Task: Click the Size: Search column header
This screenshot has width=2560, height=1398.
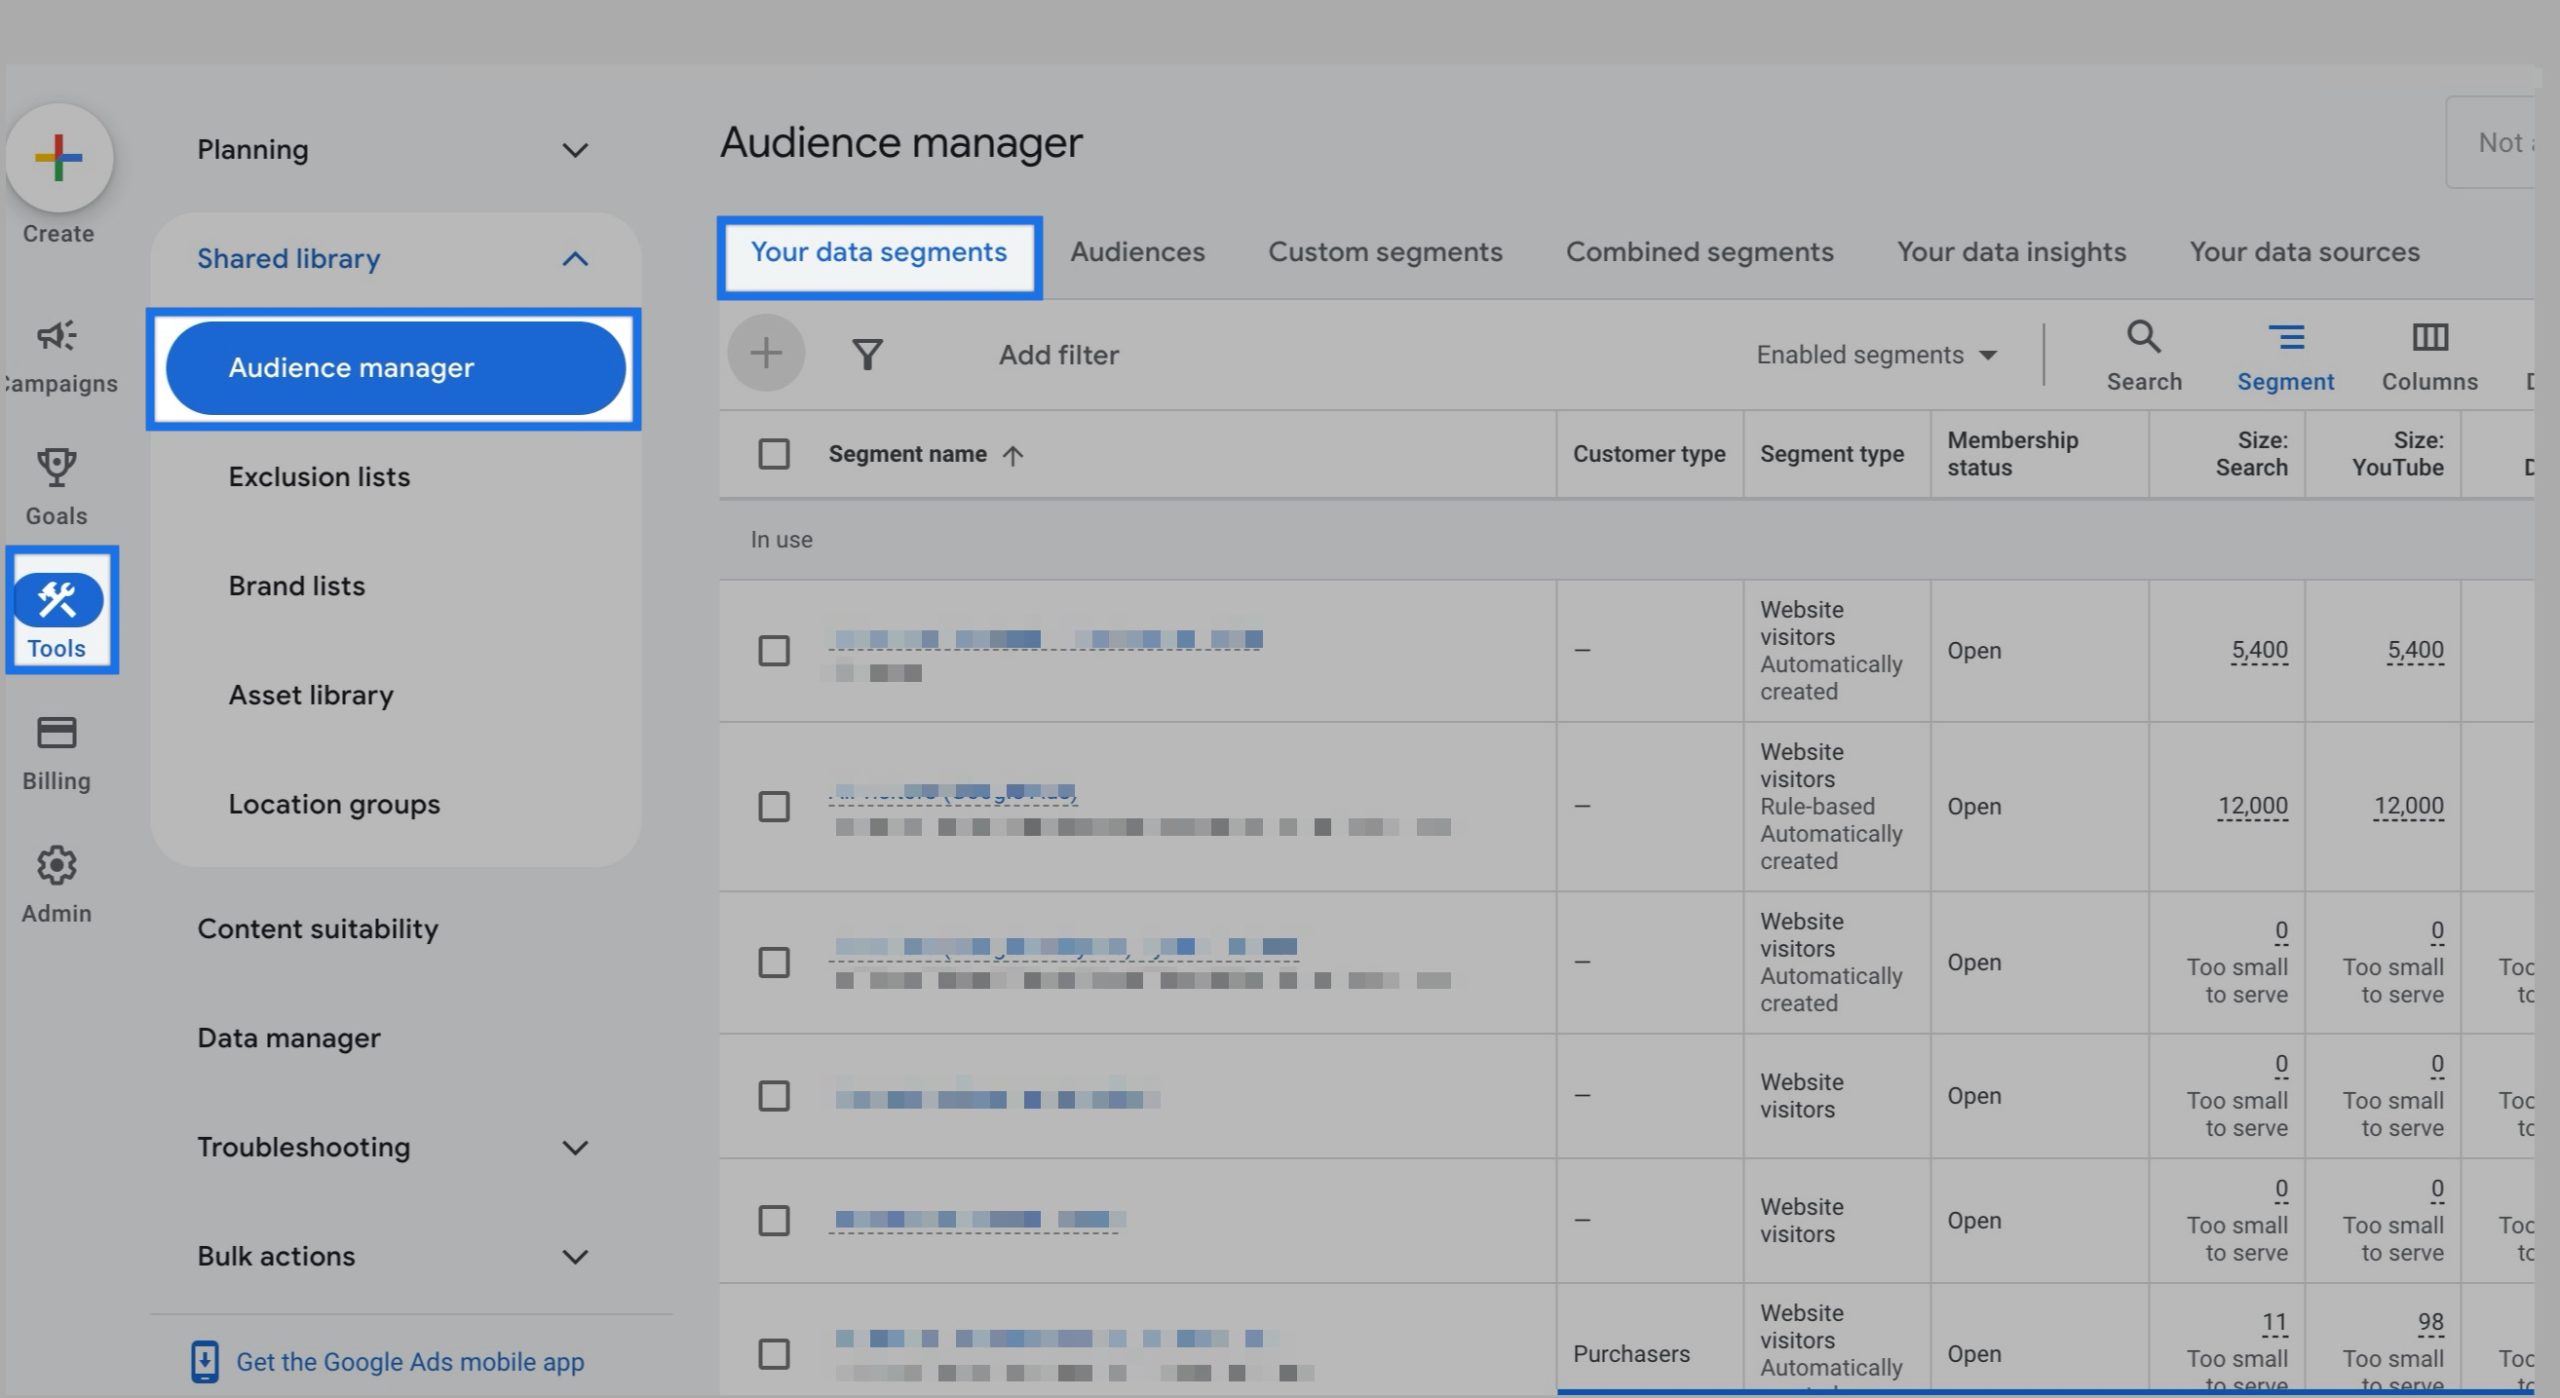Action: pyautogui.click(x=2251, y=454)
